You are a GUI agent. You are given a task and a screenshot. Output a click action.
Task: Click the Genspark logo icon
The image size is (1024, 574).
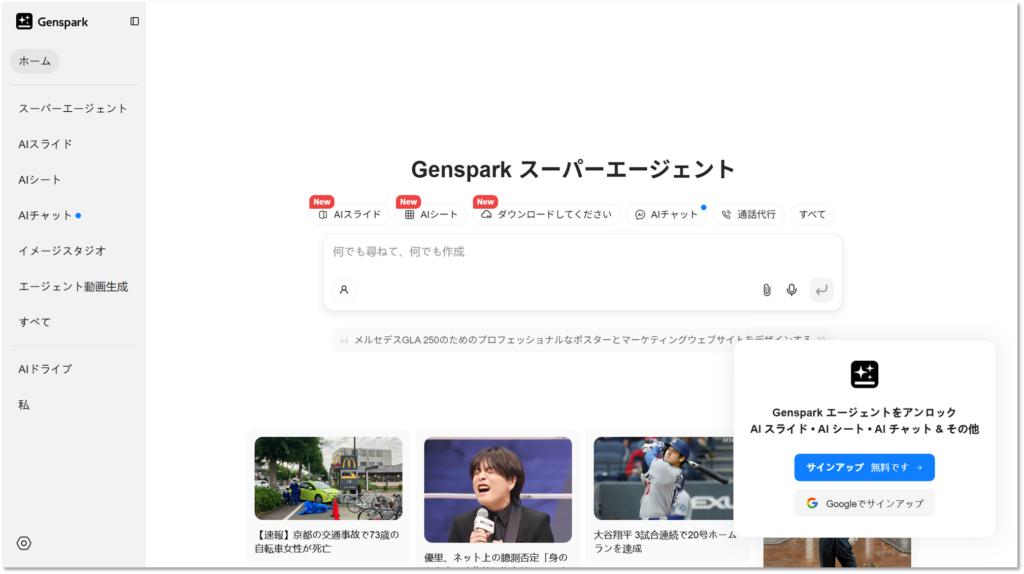point(24,22)
